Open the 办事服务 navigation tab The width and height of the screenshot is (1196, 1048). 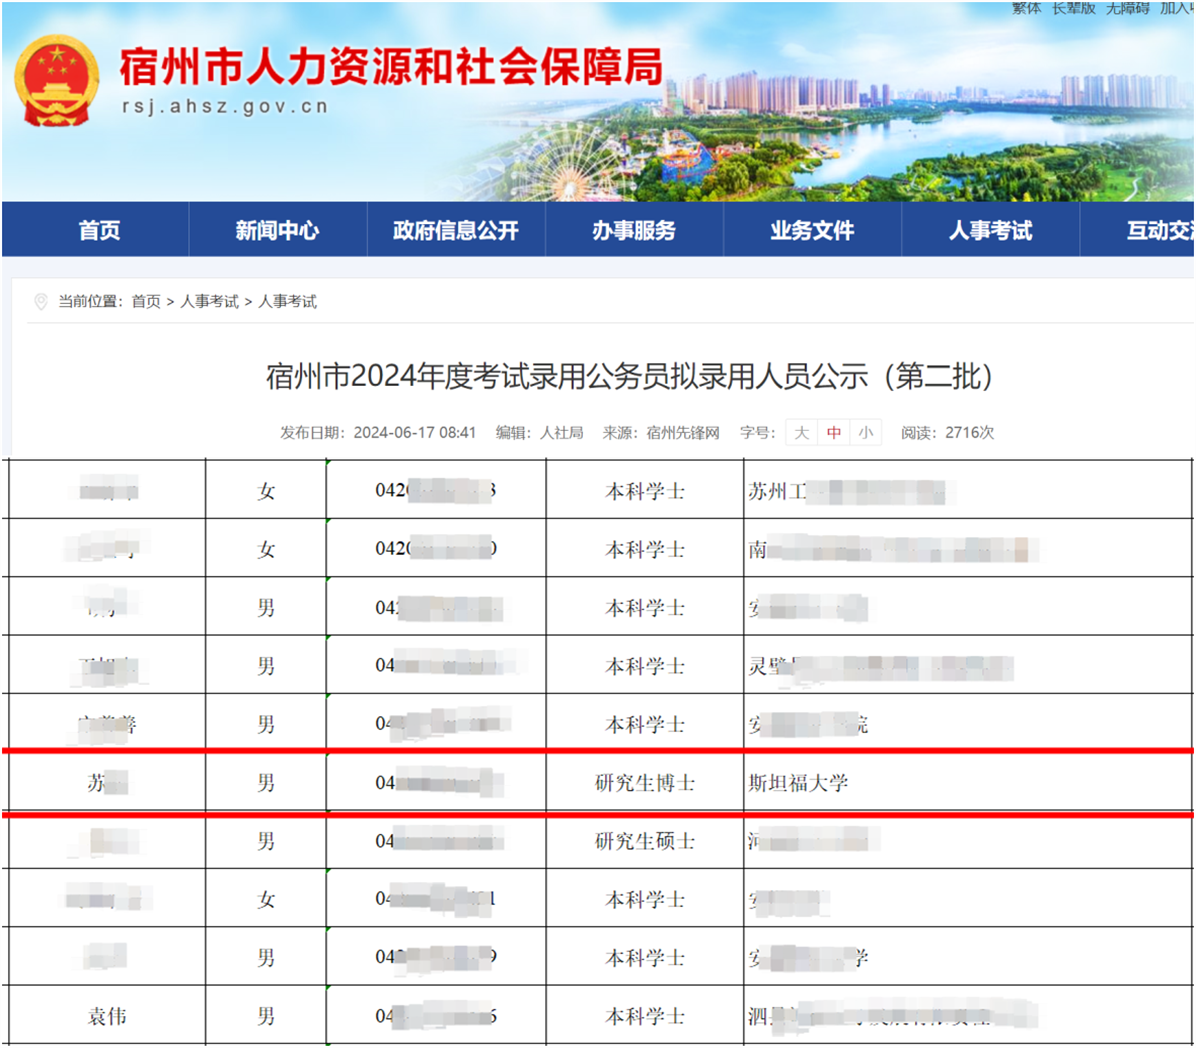pos(634,230)
